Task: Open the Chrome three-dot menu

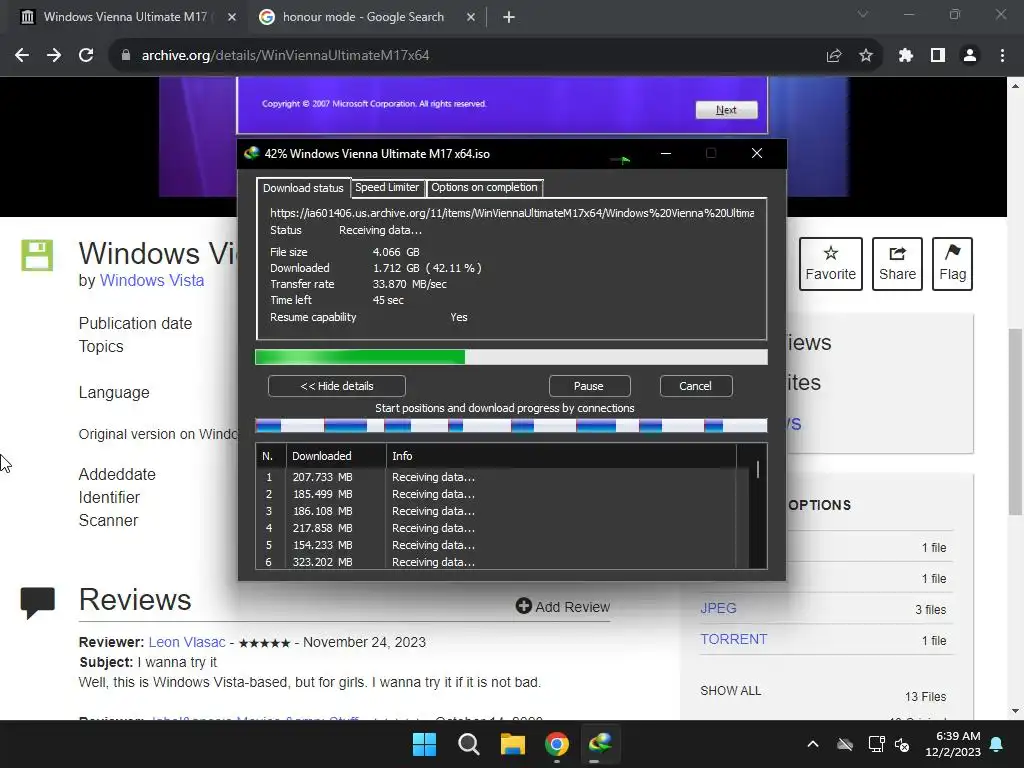Action: [x=1002, y=56]
